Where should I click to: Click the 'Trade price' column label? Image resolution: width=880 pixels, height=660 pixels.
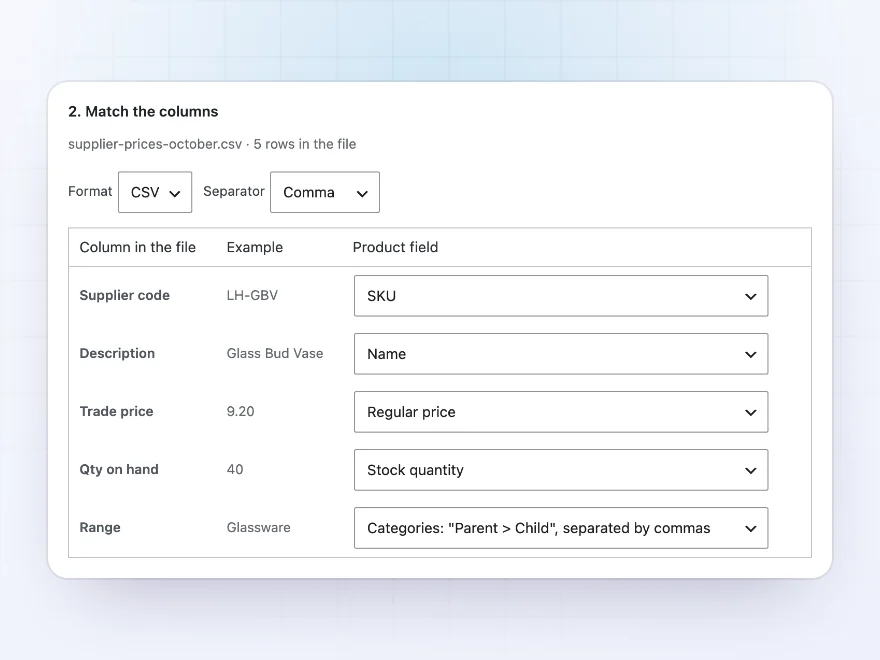click(116, 411)
